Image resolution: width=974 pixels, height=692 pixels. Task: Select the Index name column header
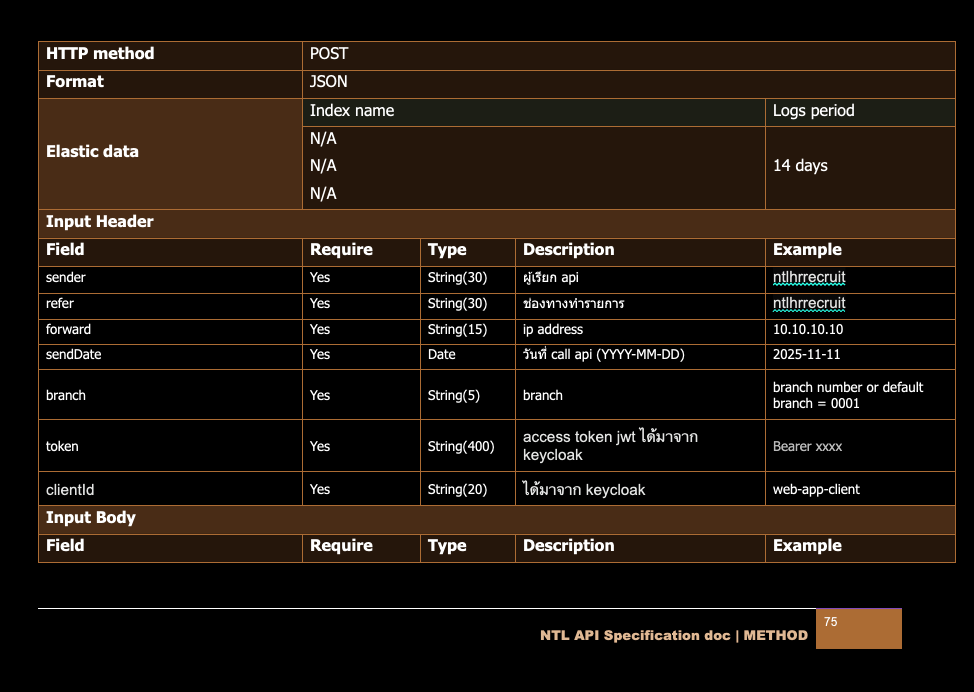352,111
